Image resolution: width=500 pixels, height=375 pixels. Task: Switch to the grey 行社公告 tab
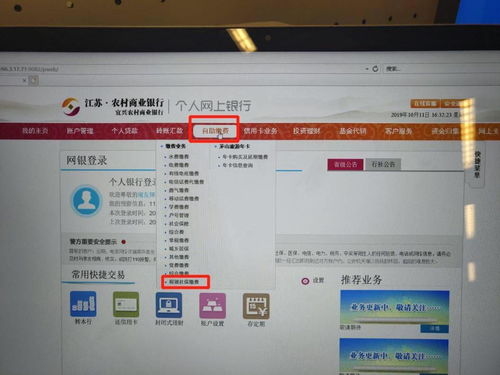pos(383,164)
